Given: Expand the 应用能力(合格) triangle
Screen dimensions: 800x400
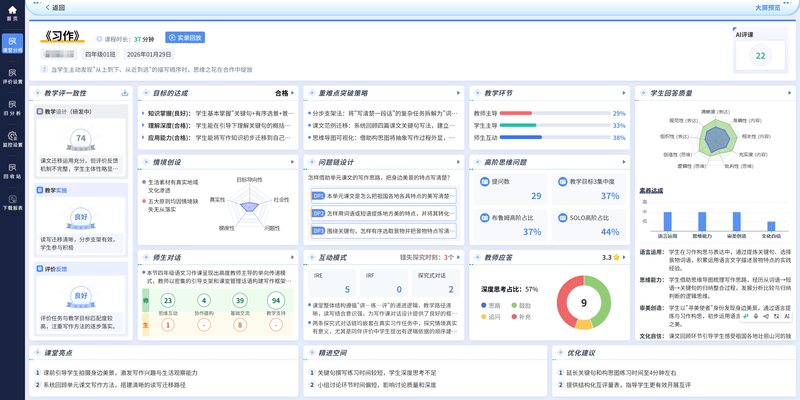Looking at the screenshot, I should pos(143,137).
